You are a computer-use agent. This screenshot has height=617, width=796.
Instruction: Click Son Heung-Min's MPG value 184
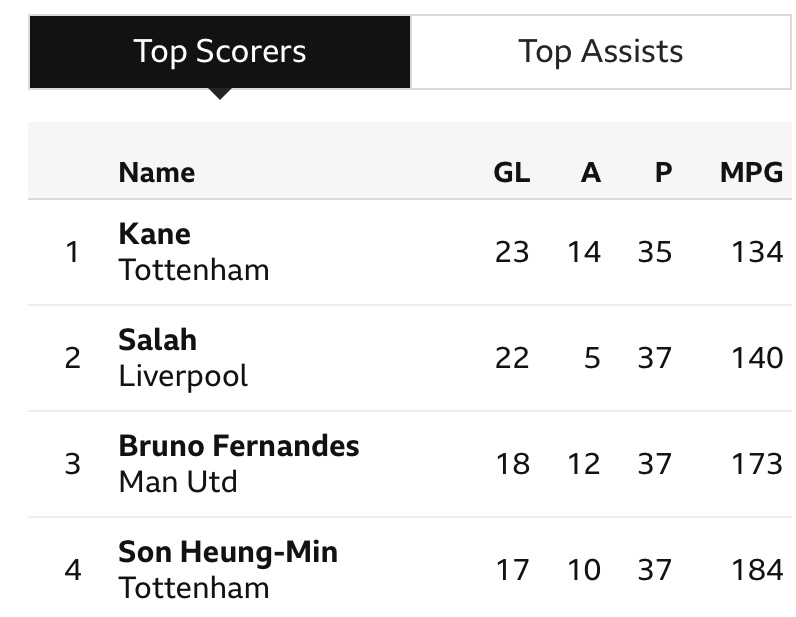point(756,569)
